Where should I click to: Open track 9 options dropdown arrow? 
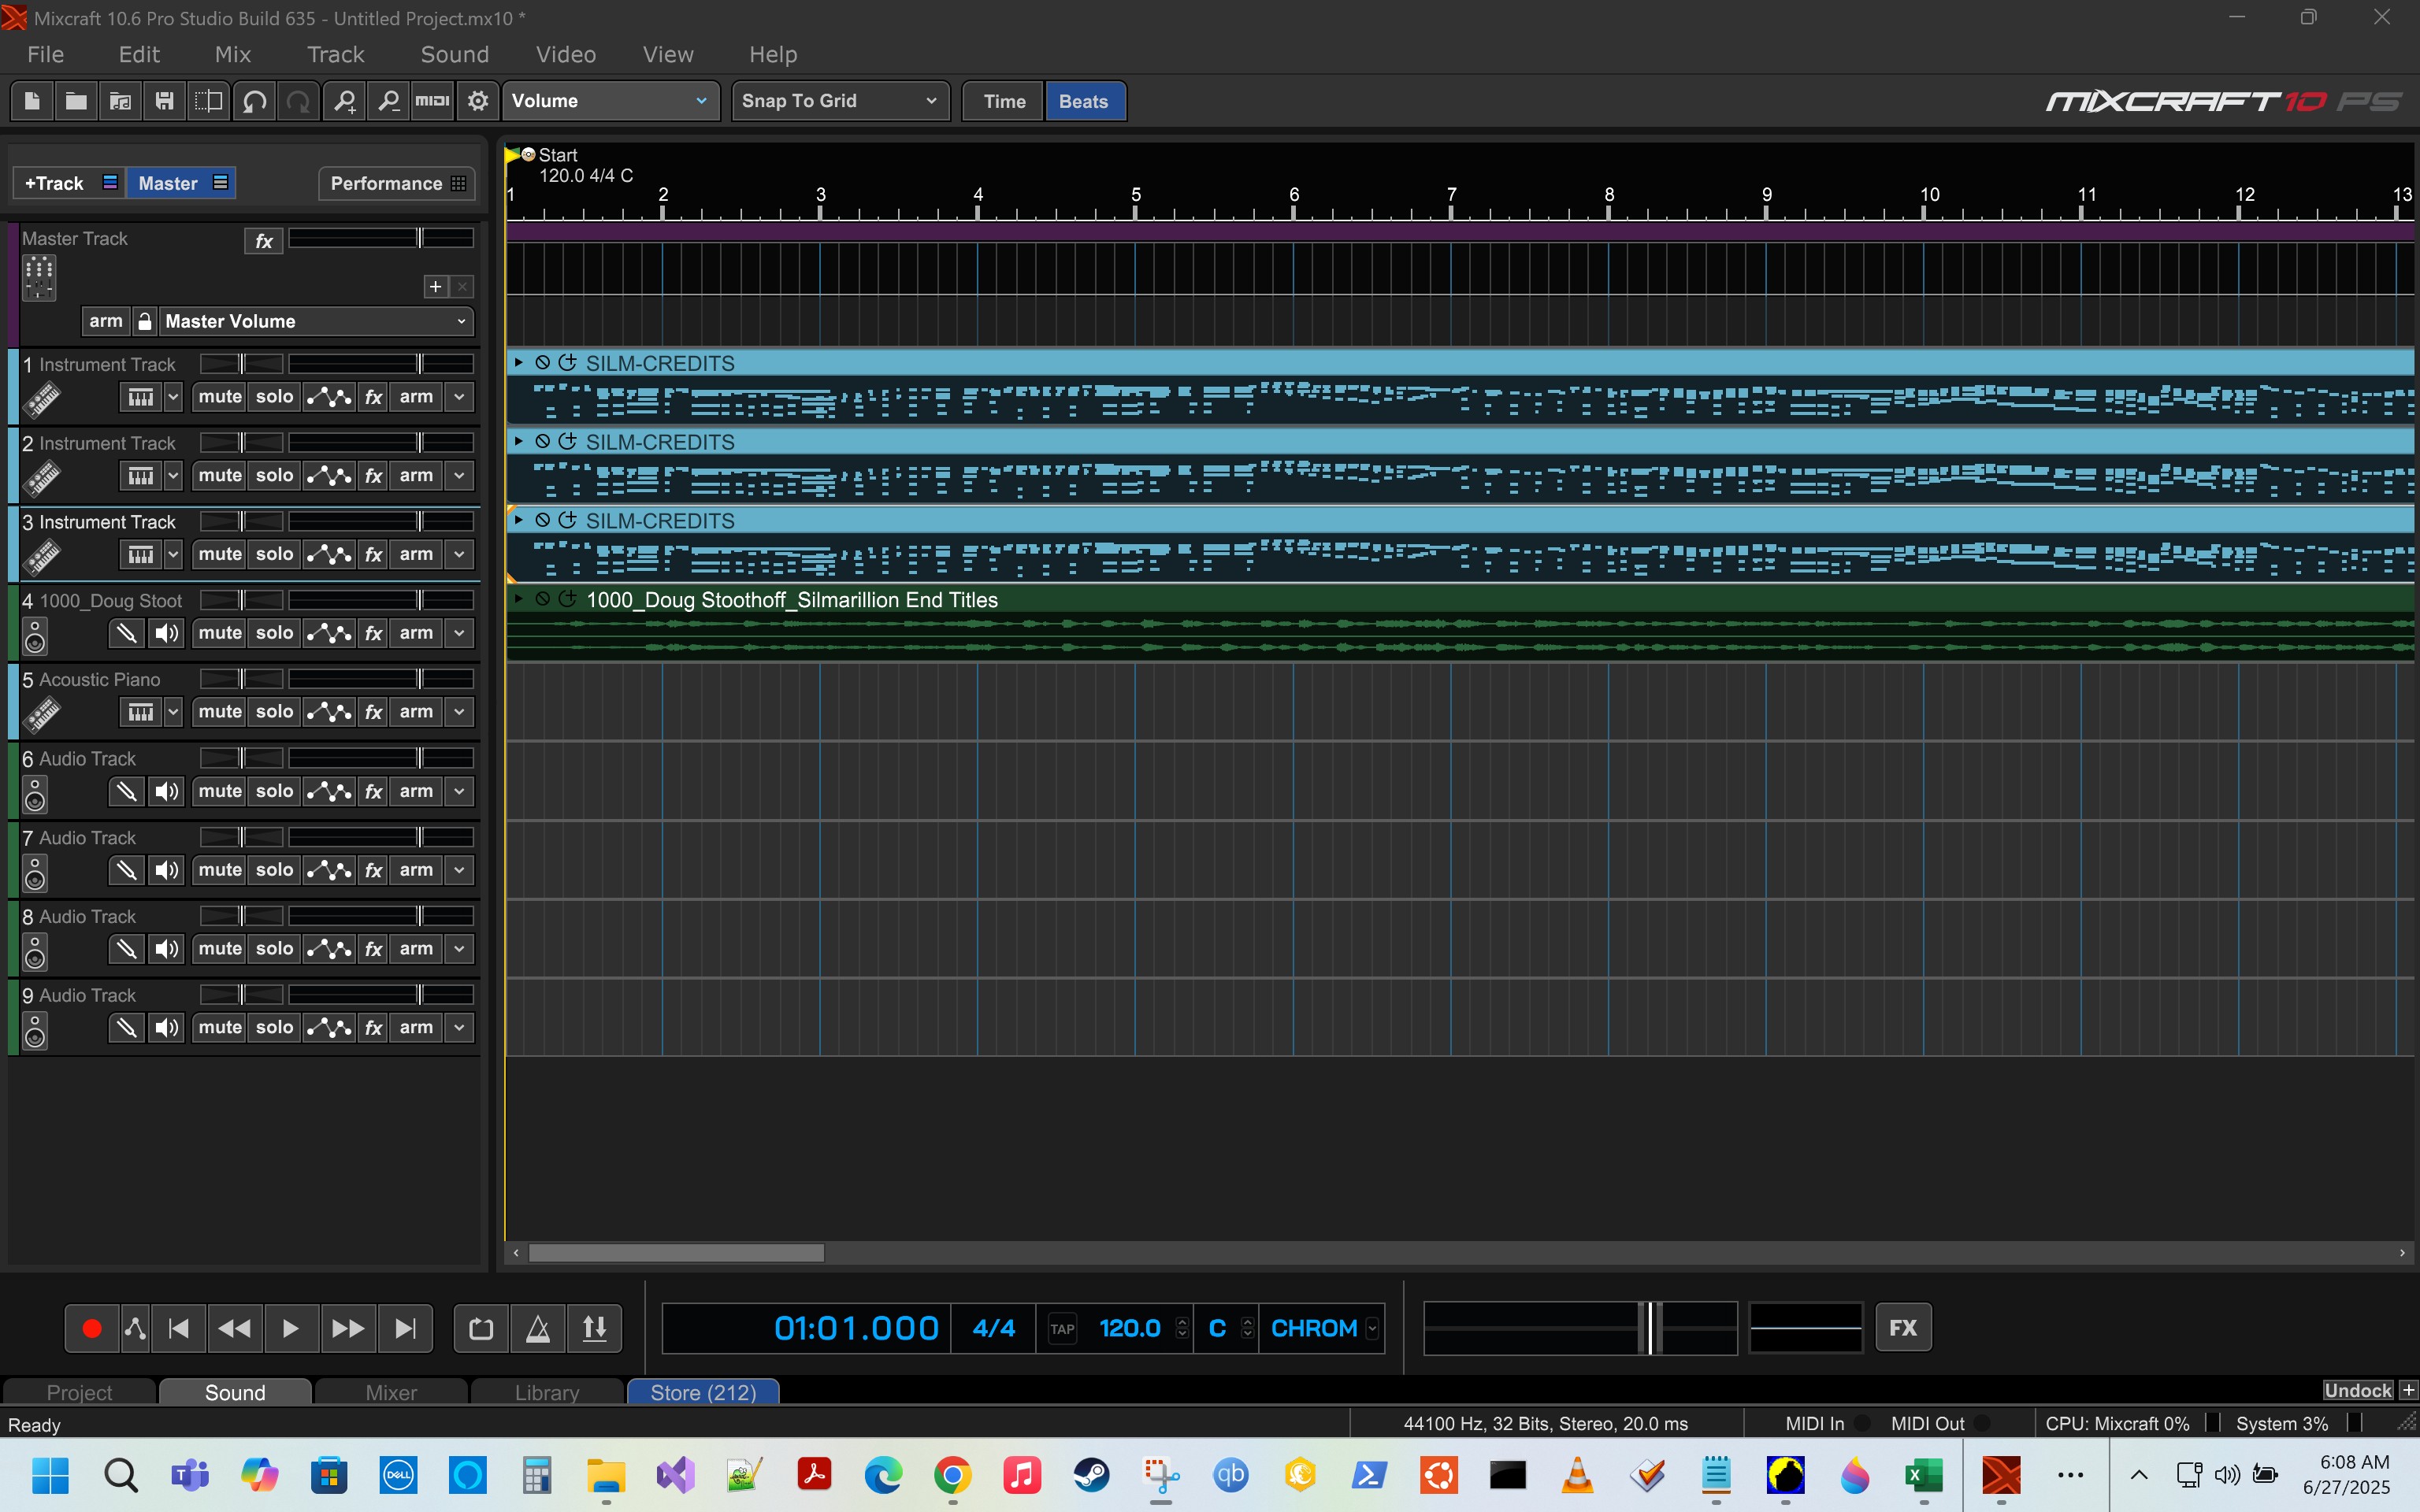460,1028
